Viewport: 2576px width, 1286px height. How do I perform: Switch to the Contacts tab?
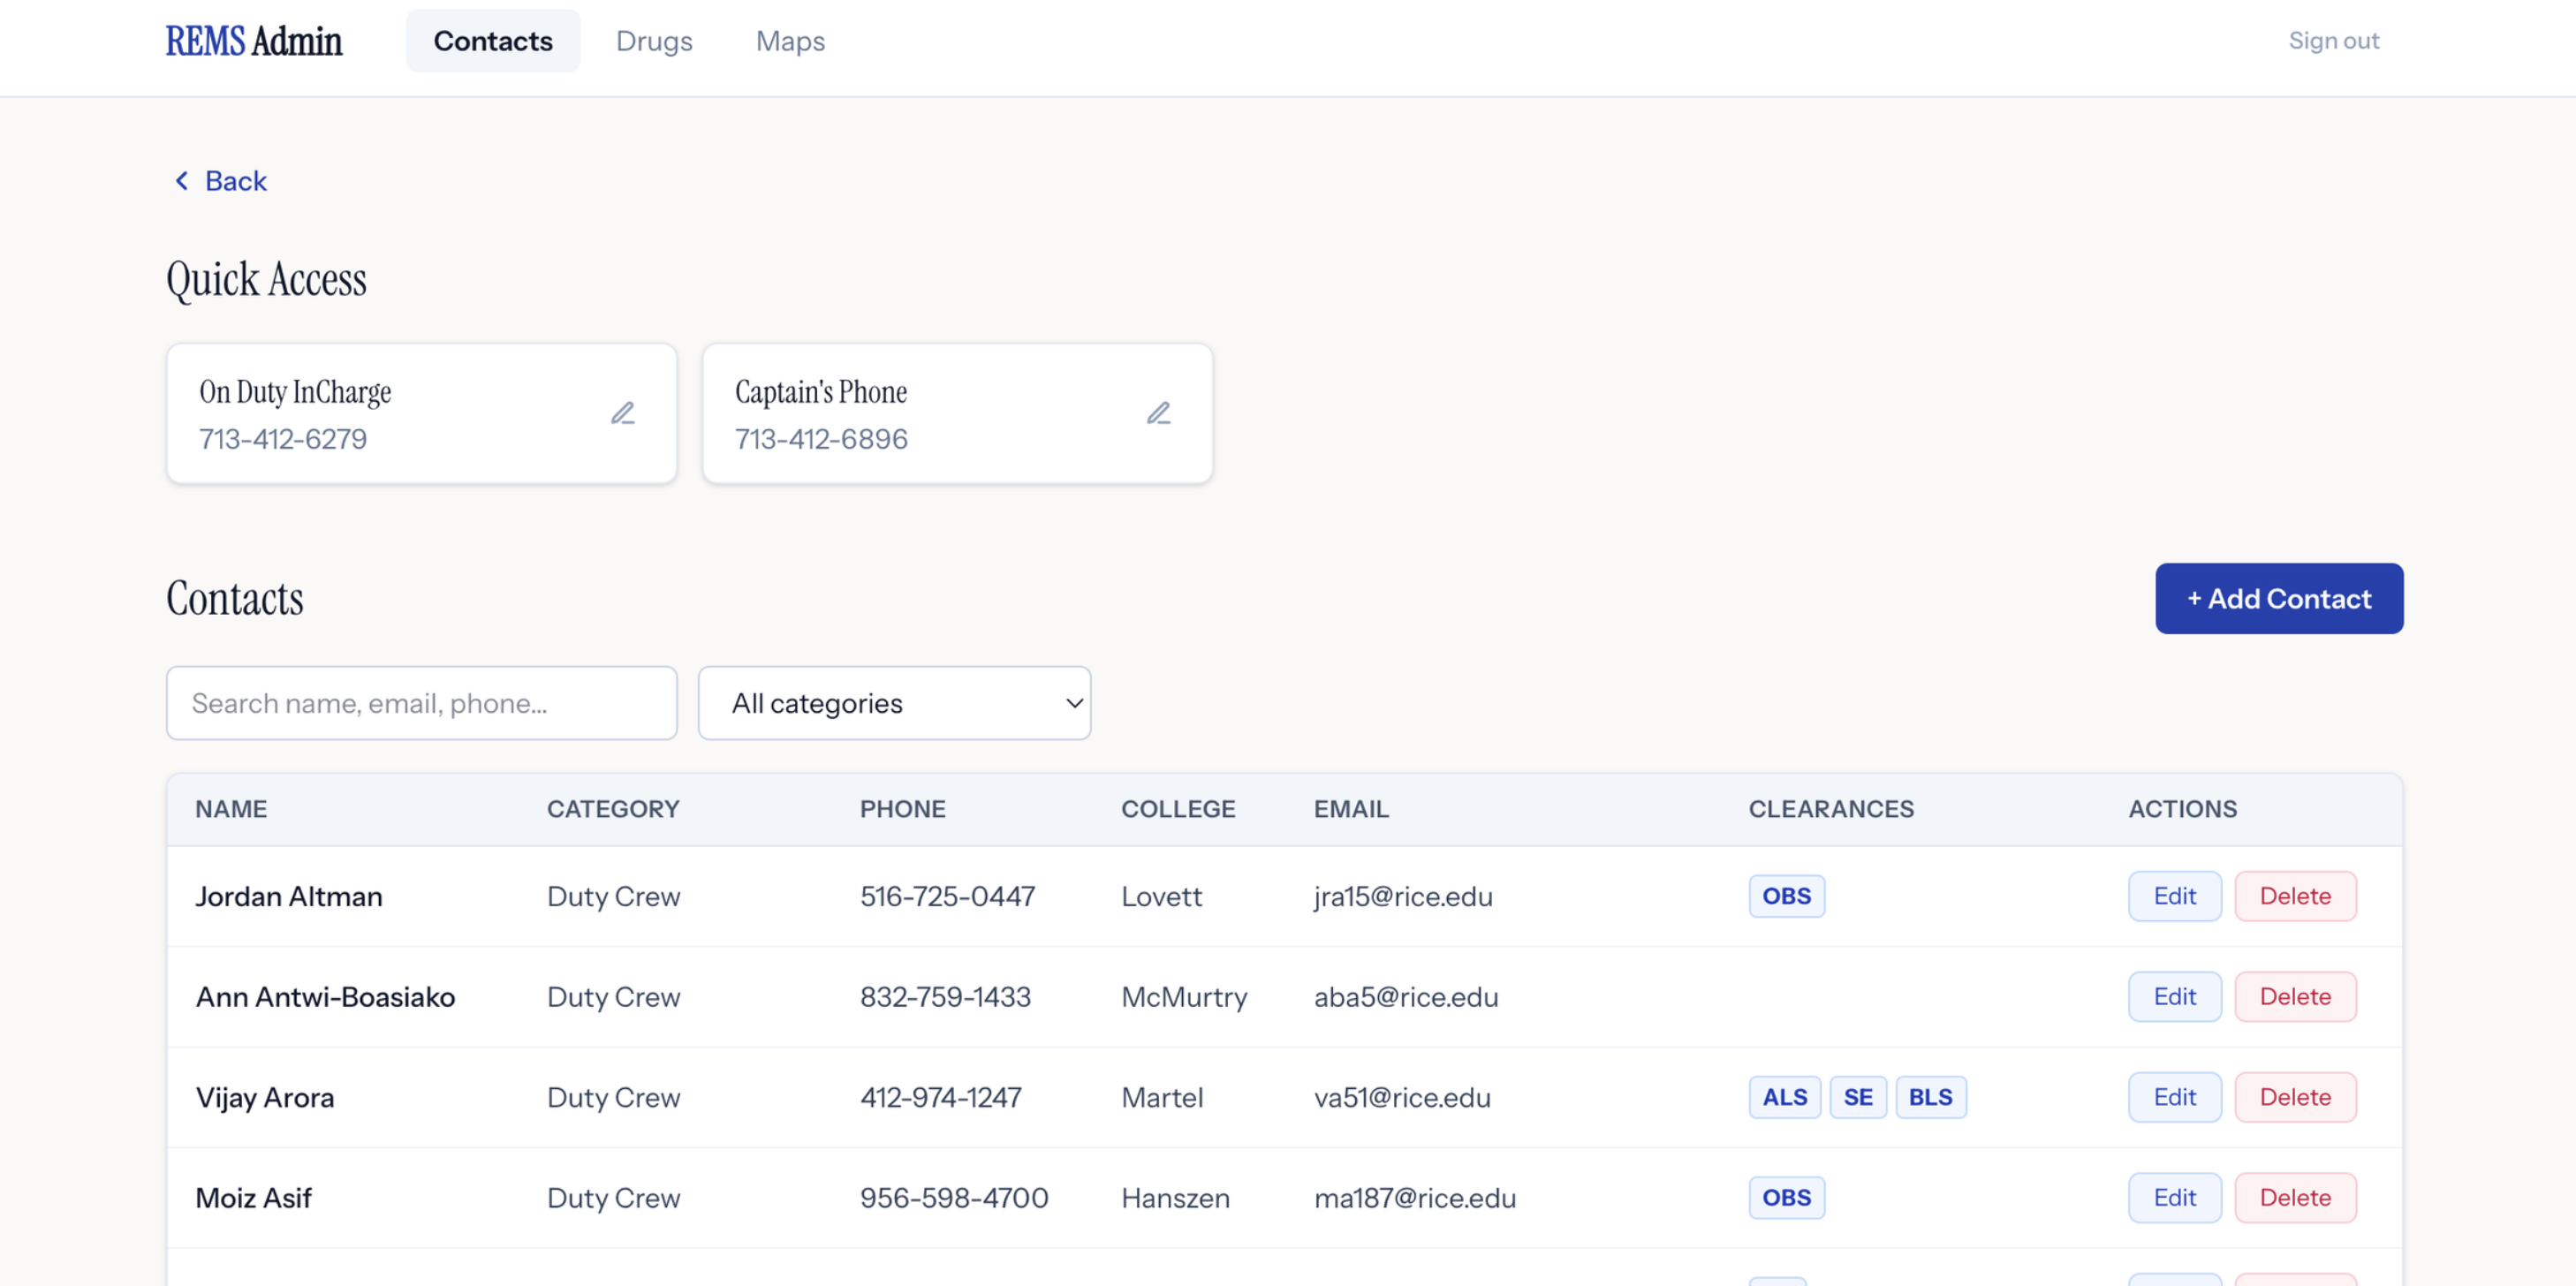coord(492,41)
